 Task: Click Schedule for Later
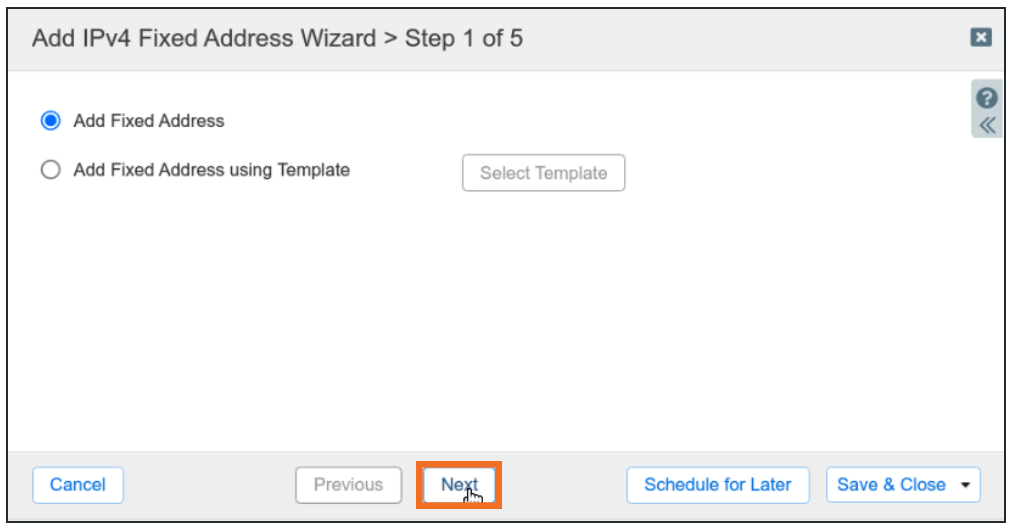(x=717, y=485)
